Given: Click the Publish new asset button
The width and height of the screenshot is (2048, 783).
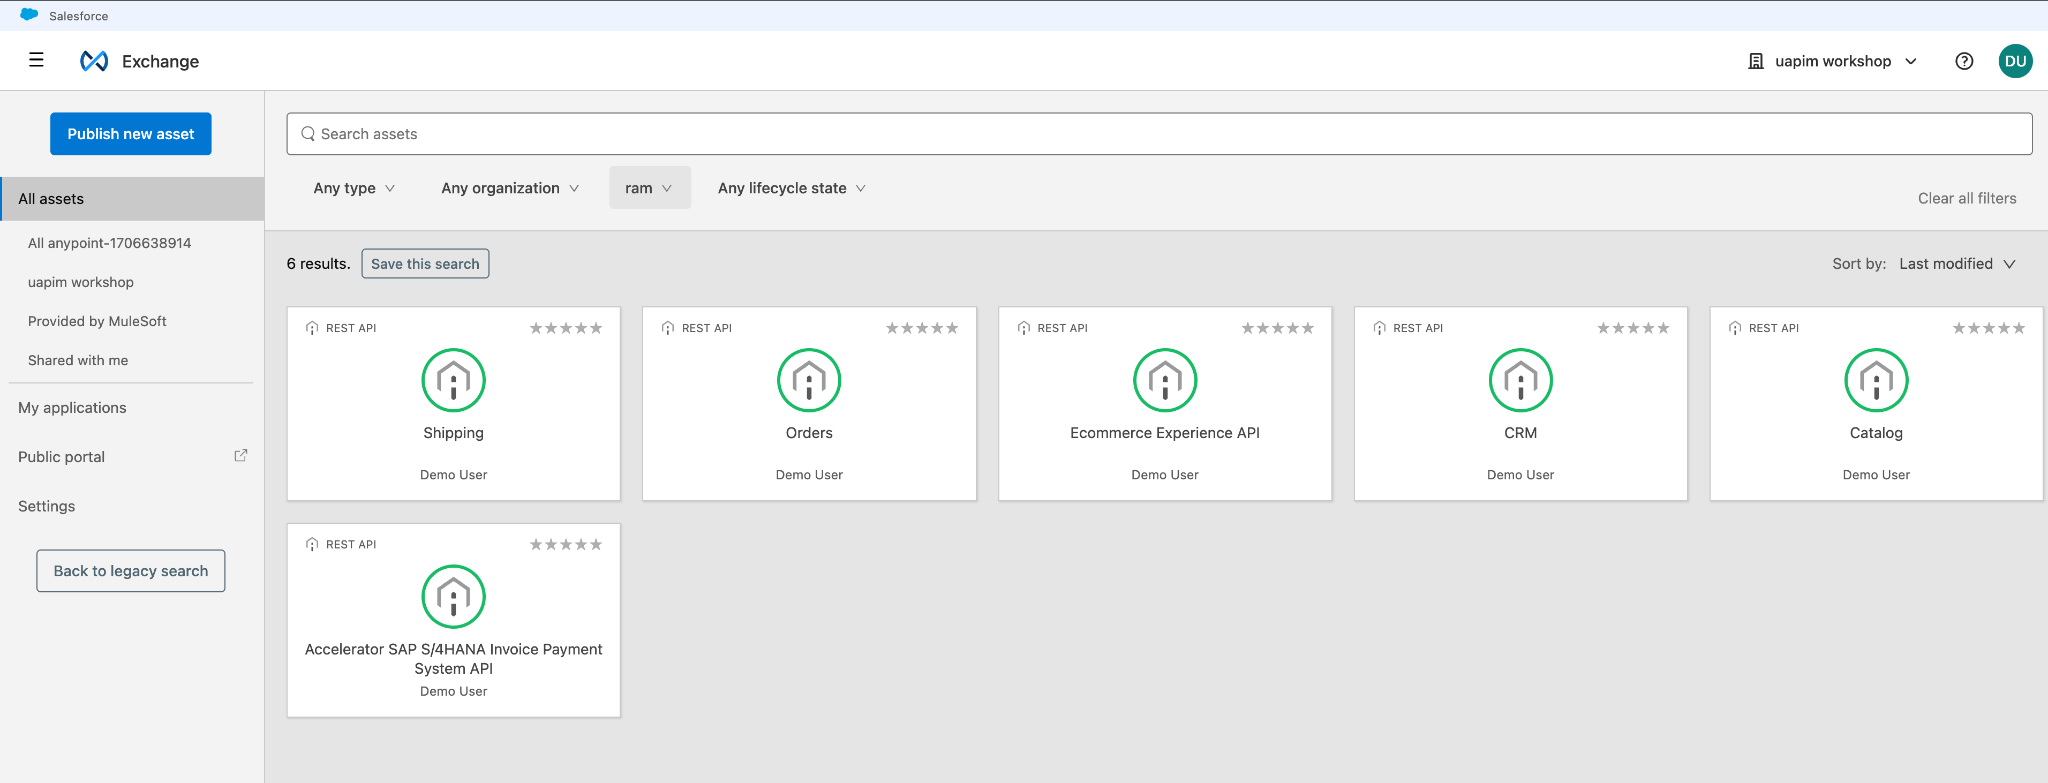Looking at the screenshot, I should click(x=131, y=134).
